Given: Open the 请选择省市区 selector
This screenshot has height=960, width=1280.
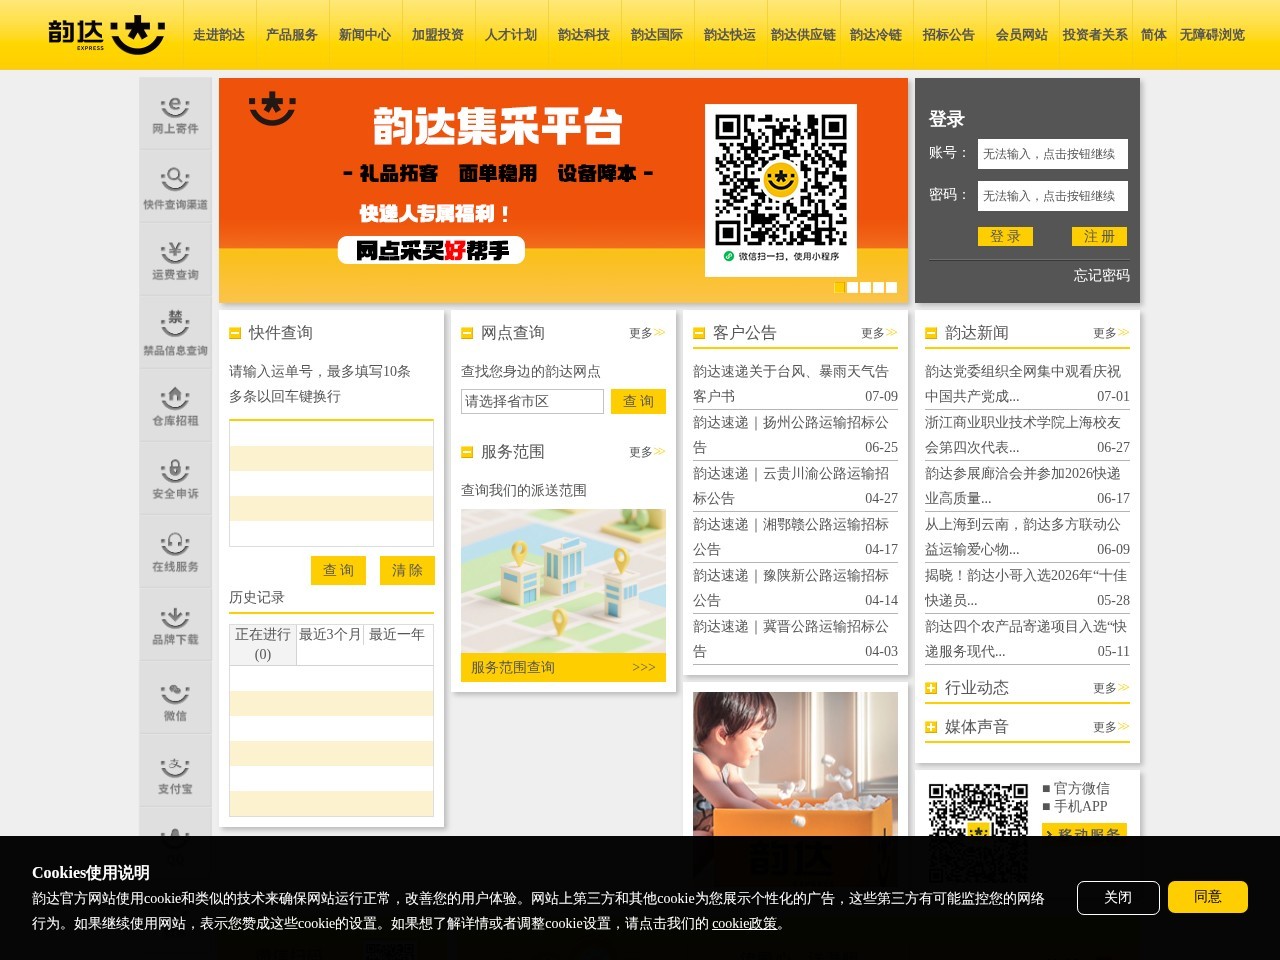Looking at the screenshot, I should 532,401.
